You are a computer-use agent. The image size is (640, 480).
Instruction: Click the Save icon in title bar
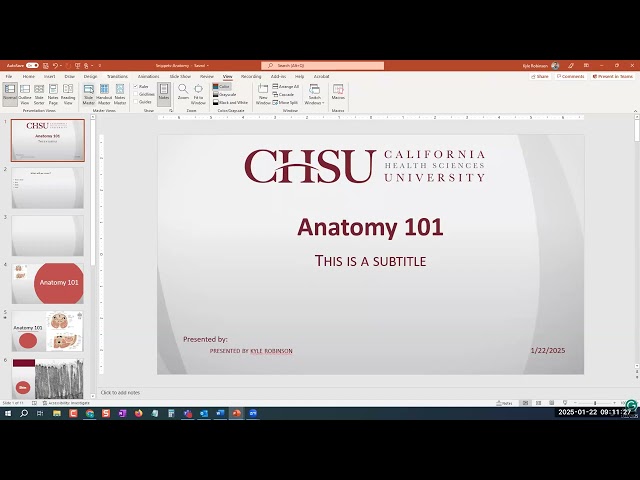point(46,65)
